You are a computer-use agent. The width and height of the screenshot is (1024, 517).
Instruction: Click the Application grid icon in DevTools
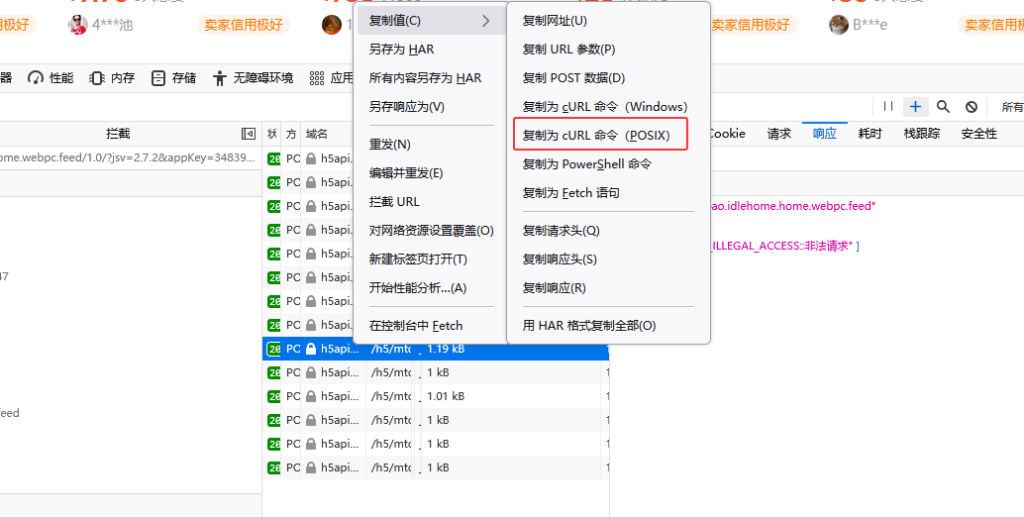point(317,78)
